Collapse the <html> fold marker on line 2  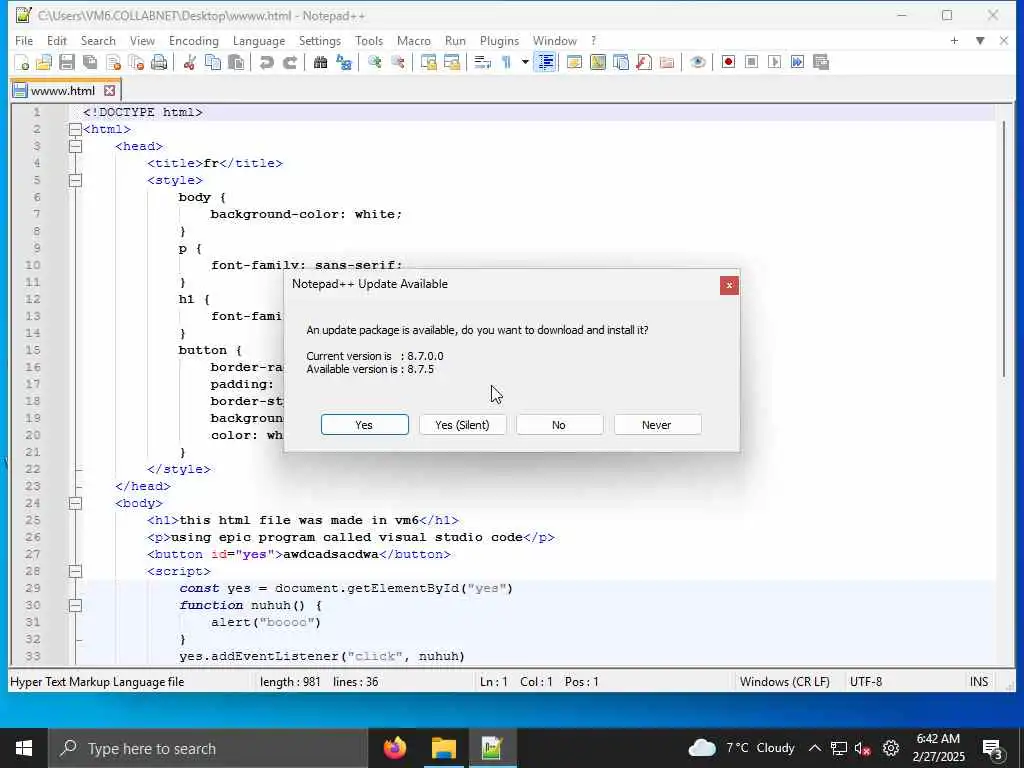(x=75, y=129)
